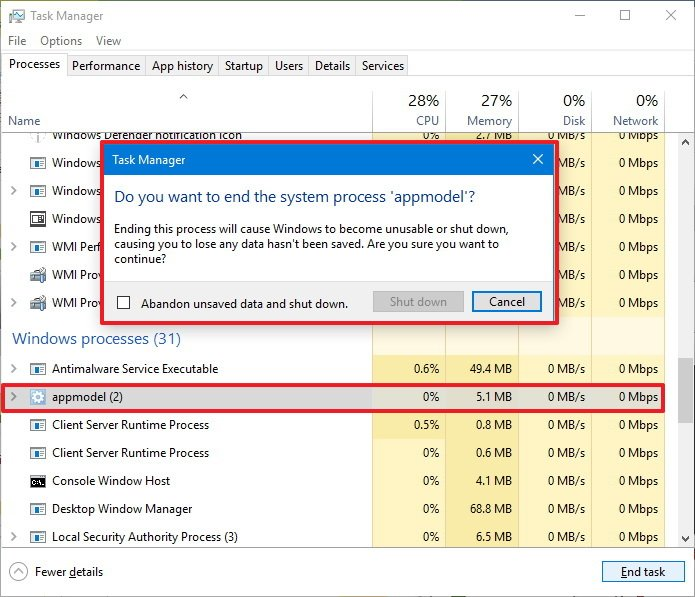Screen dimensions: 695x597
Task: Click the Fewer details arrow icon
Action: pos(18,572)
